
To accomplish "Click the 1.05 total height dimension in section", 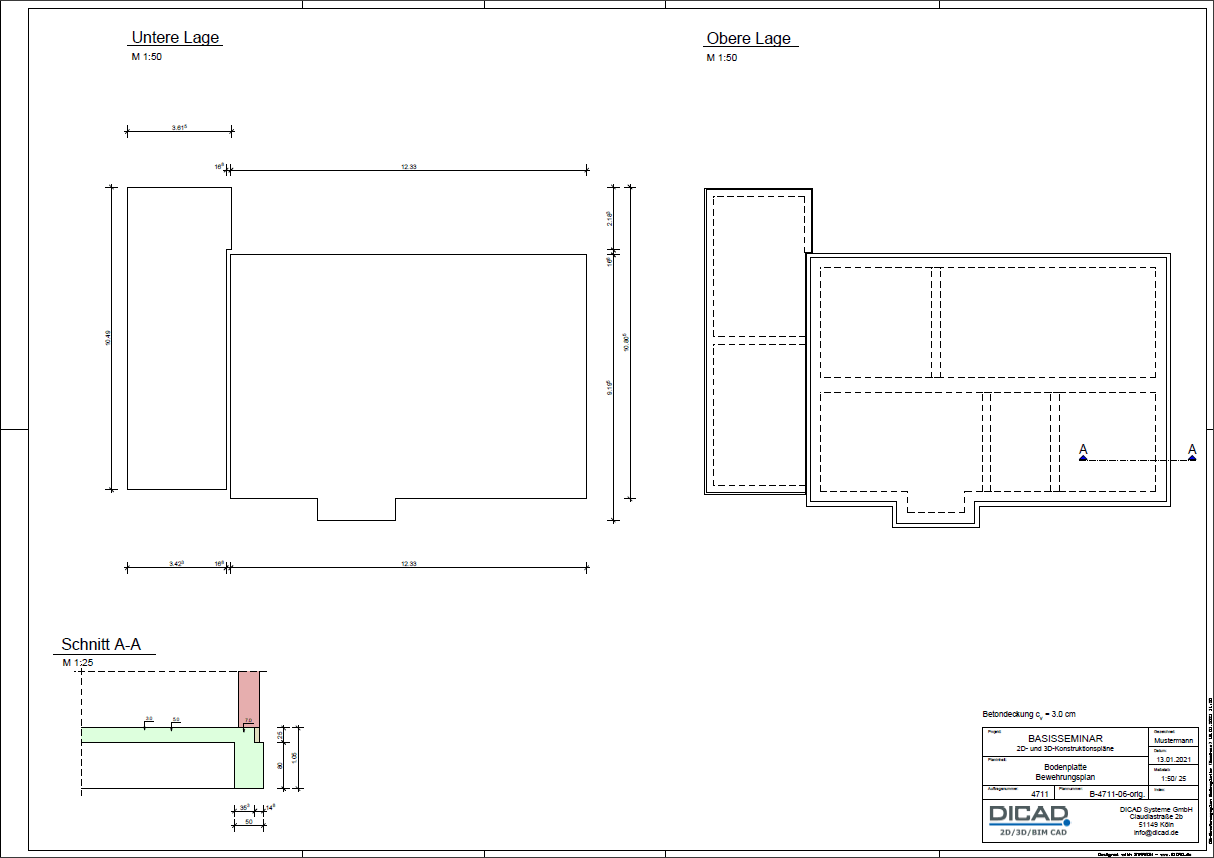I will click(x=295, y=757).
